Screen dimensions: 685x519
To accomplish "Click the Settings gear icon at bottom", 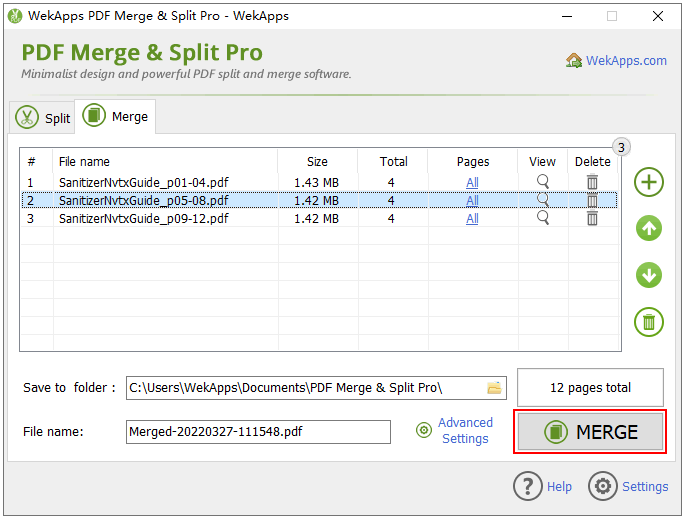I will pos(603,486).
